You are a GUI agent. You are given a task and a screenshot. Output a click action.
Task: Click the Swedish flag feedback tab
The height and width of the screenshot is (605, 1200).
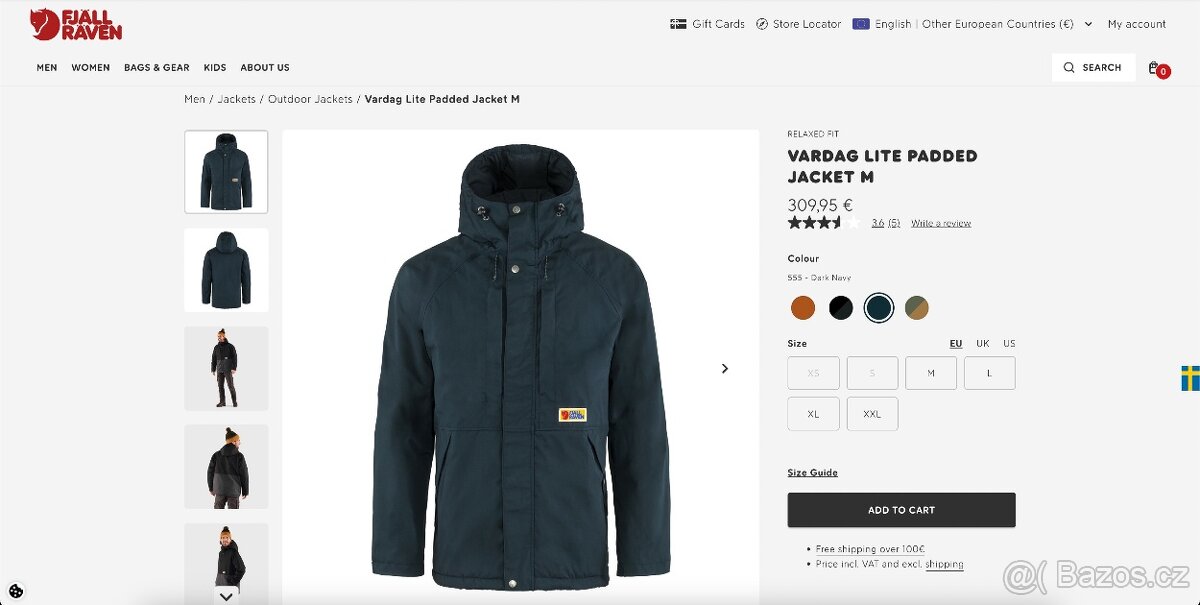coord(1190,380)
